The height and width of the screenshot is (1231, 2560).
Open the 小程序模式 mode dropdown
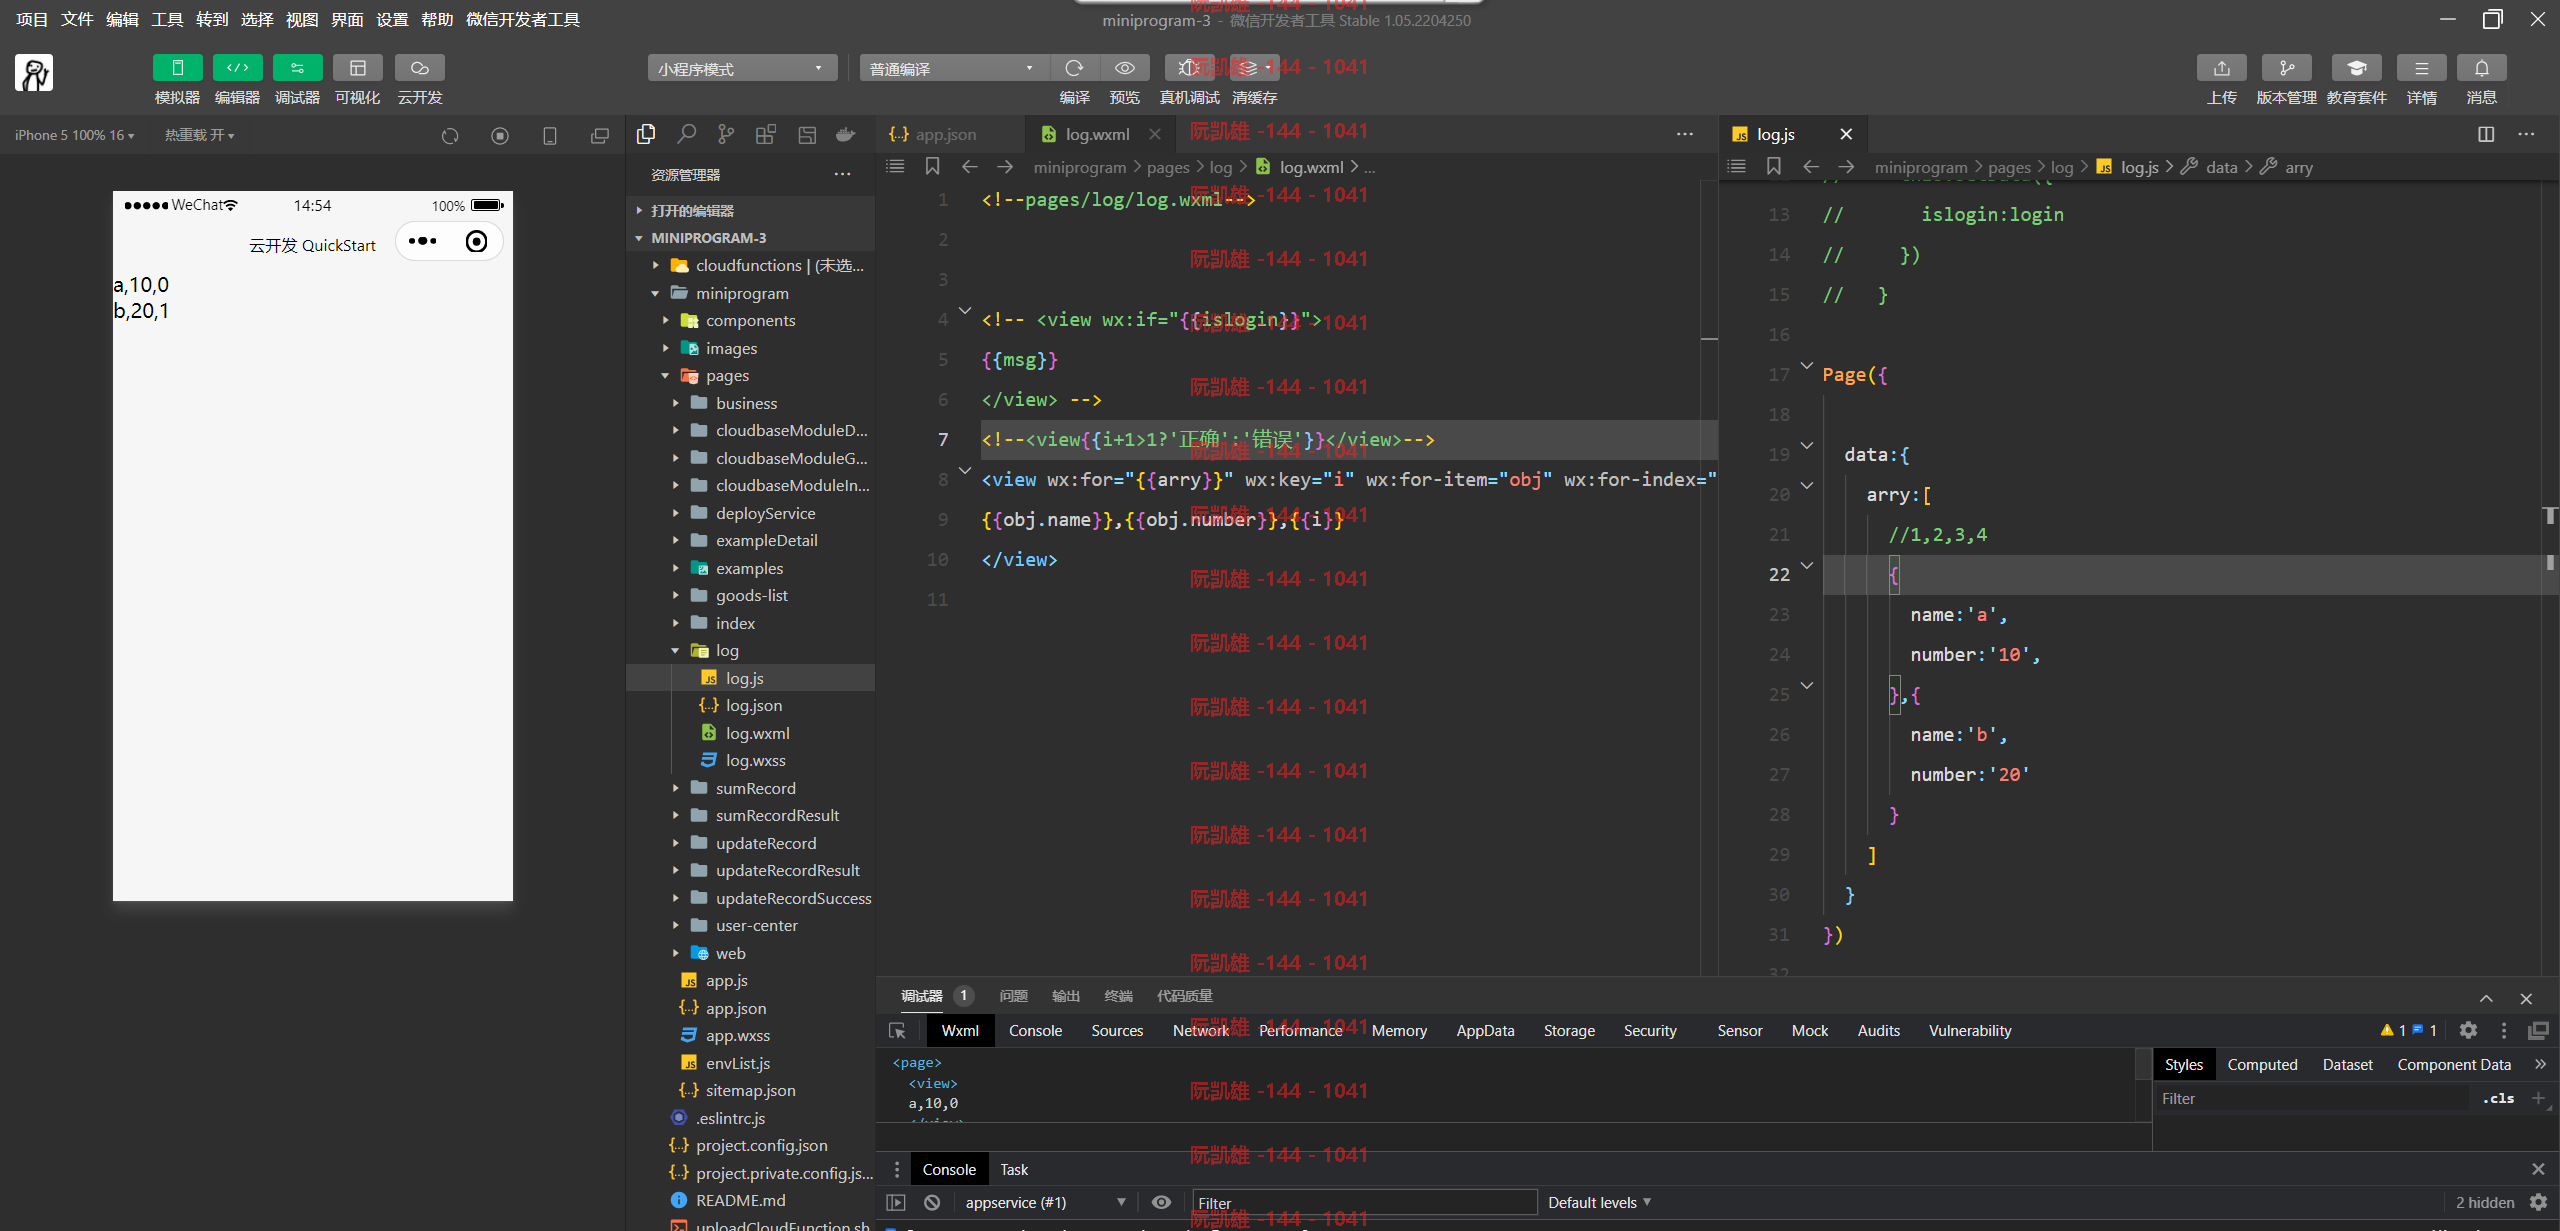click(x=742, y=68)
